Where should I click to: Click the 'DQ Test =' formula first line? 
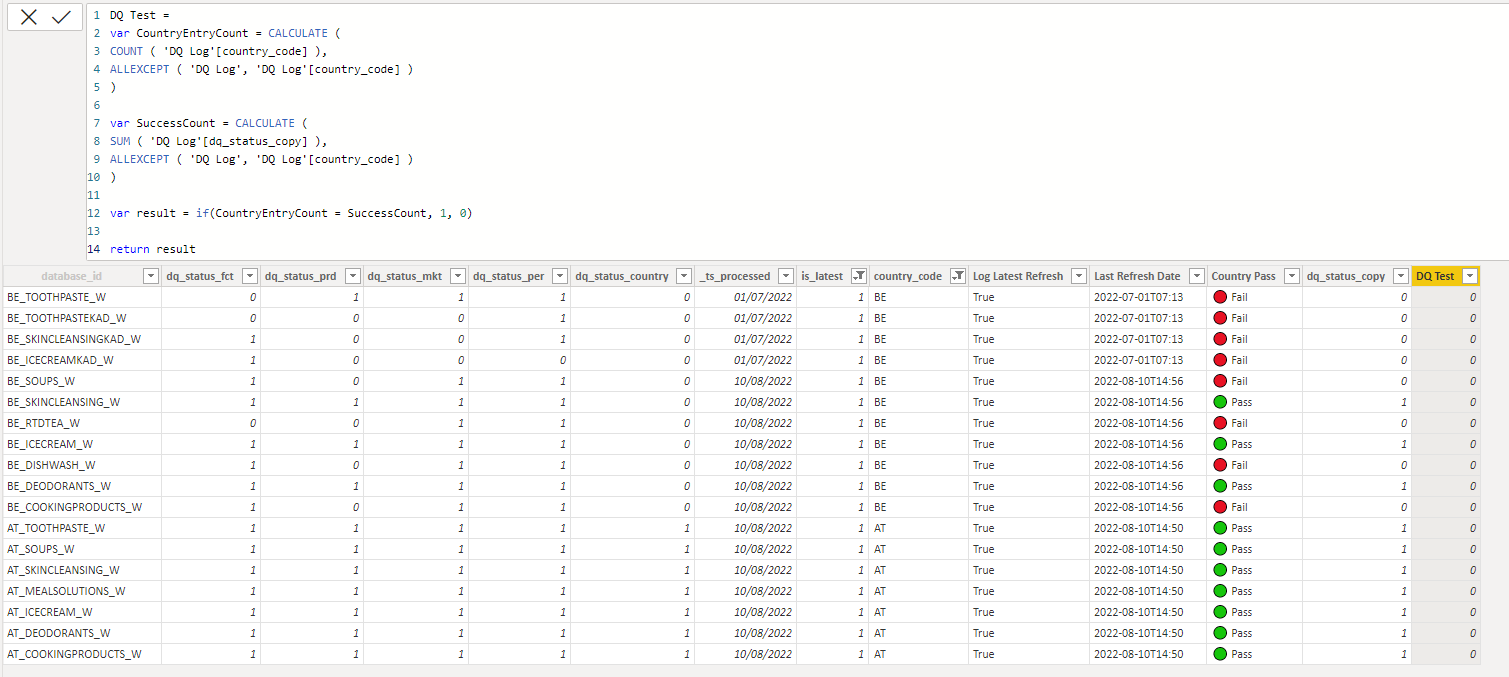coord(140,15)
